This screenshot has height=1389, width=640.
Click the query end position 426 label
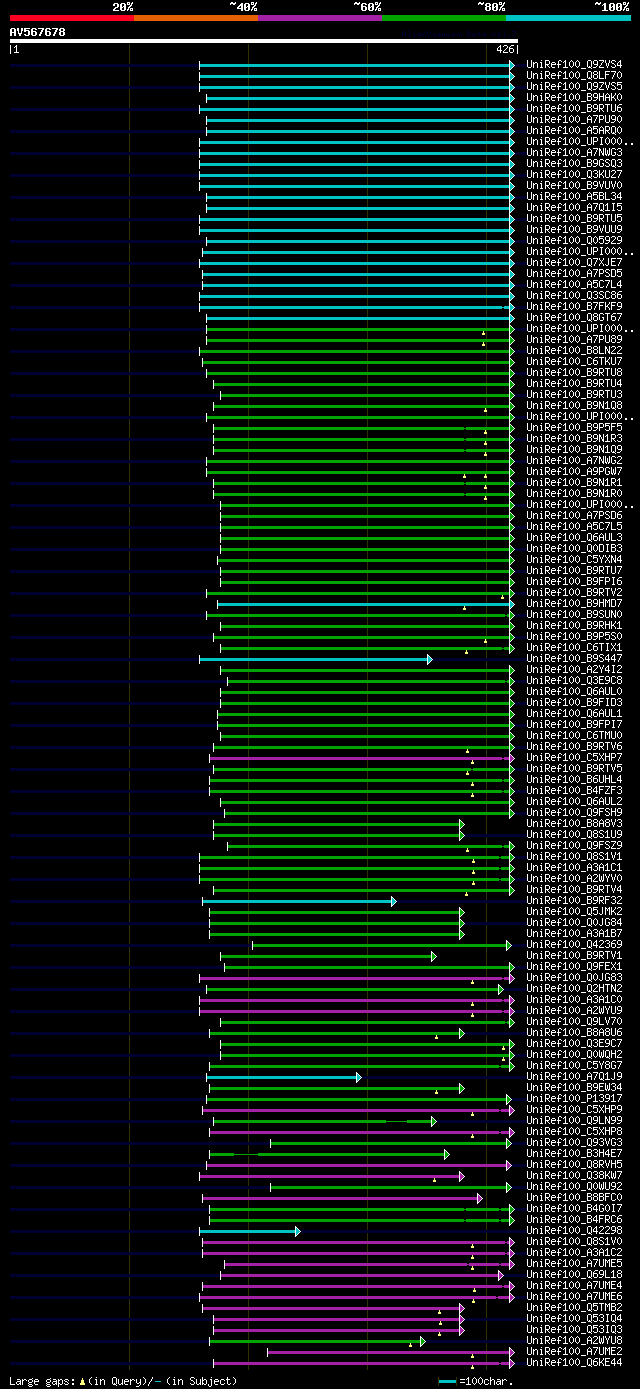[x=506, y=49]
